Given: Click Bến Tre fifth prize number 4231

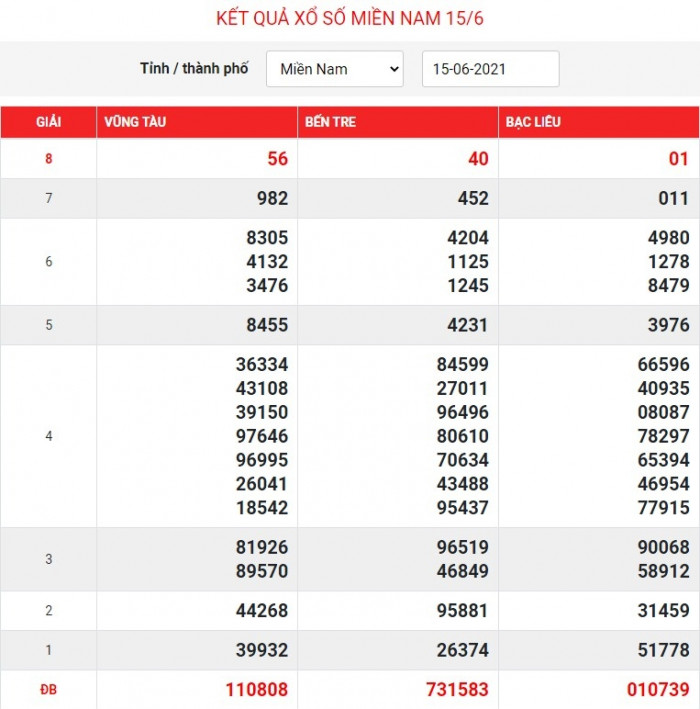Looking at the screenshot, I should (467, 325).
